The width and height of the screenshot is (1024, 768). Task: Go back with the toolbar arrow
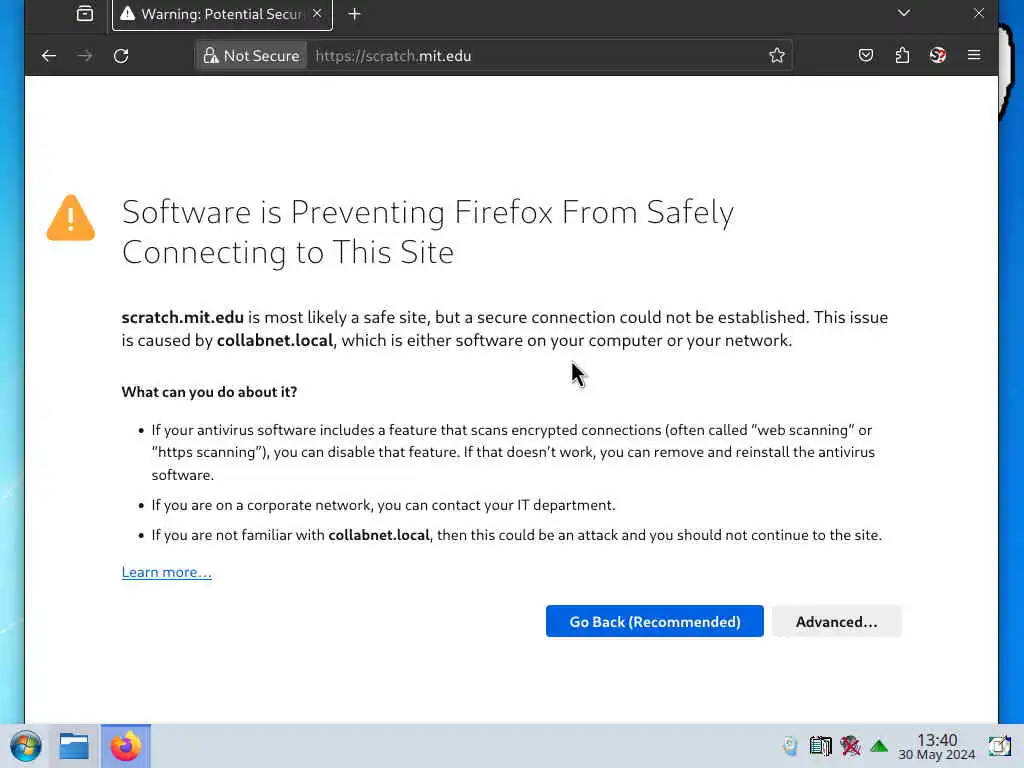pyautogui.click(x=49, y=56)
